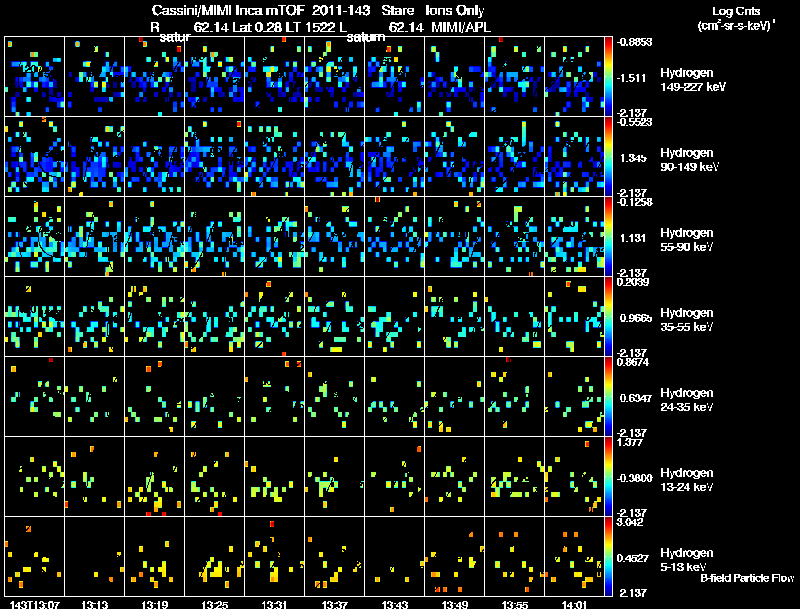
Task: Open the 5-13 keV panel at 13:25
Action: 214,556
